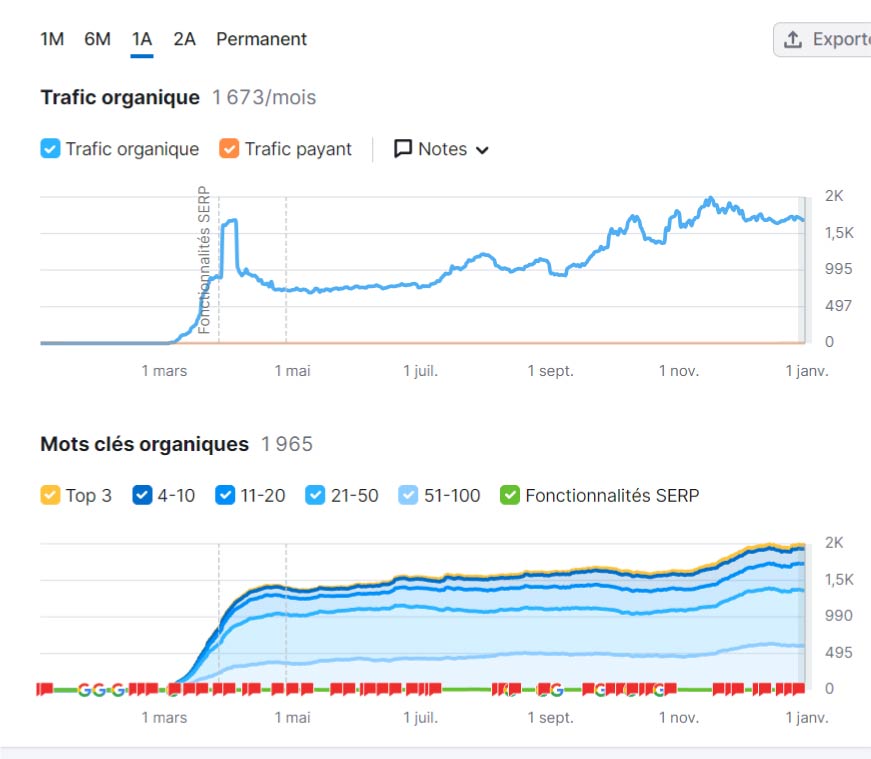The width and height of the screenshot is (871, 759).
Task: Click the red update marker near 1 mai
Action: (x=291, y=687)
